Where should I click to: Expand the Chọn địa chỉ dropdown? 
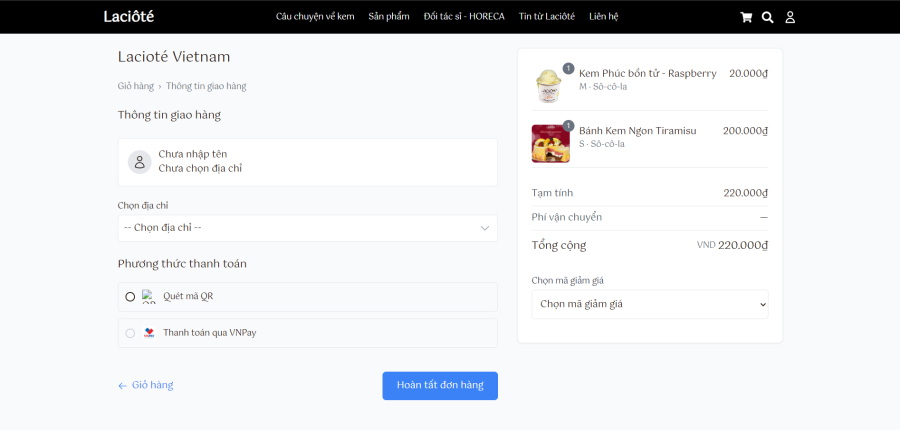(x=308, y=228)
